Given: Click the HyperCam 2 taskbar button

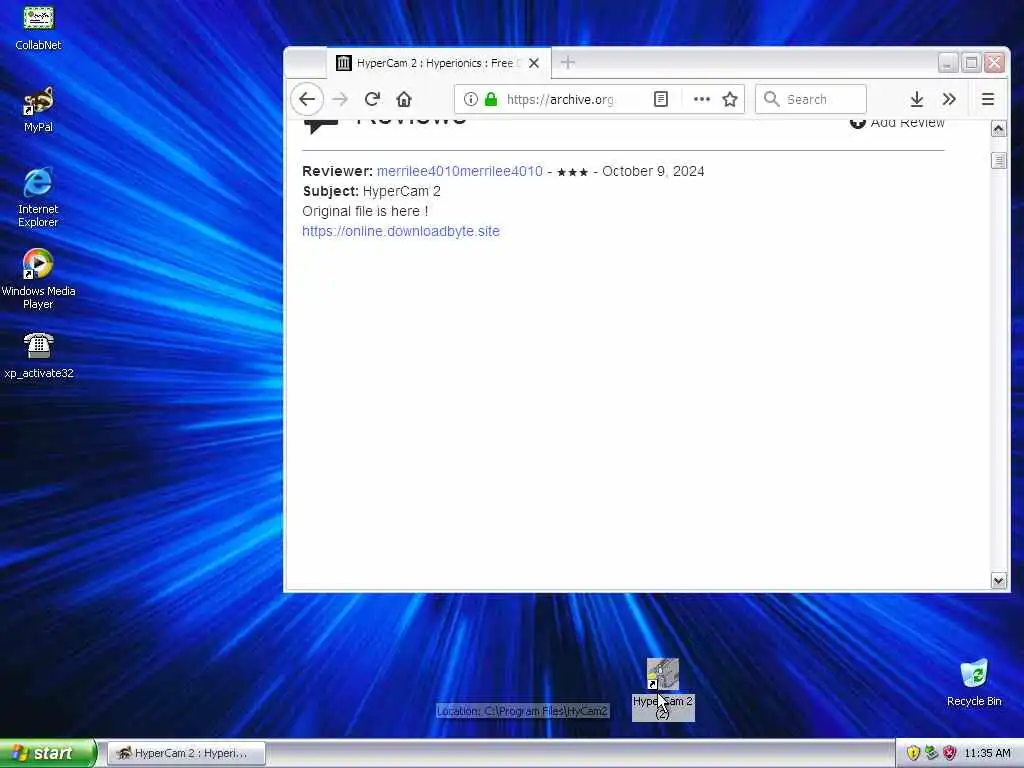Looking at the screenshot, I should (186, 753).
